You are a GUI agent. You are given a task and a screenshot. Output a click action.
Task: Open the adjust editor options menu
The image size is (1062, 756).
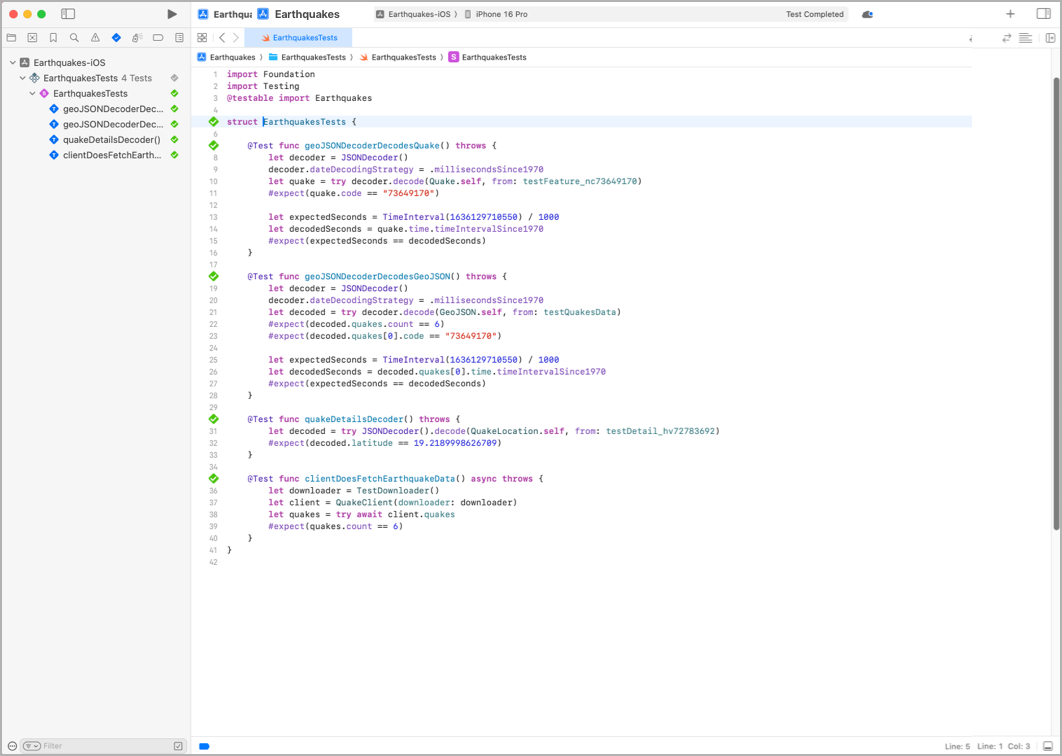1025,38
